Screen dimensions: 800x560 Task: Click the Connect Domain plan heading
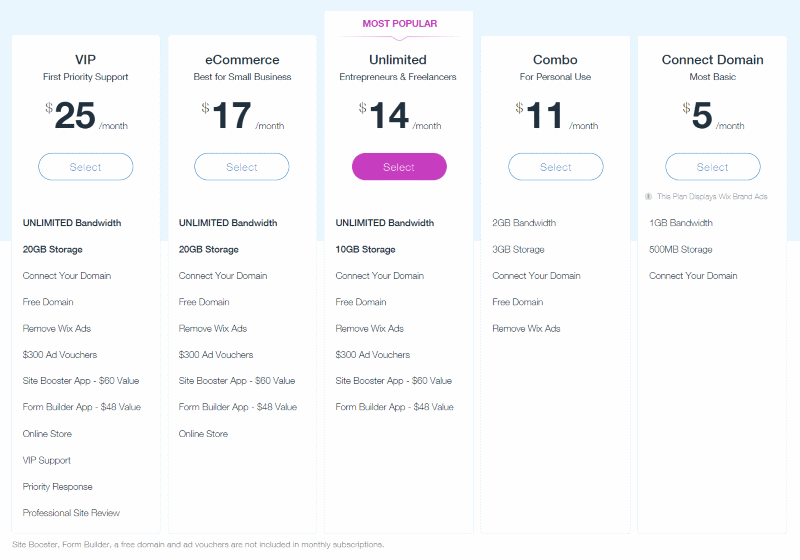click(713, 60)
